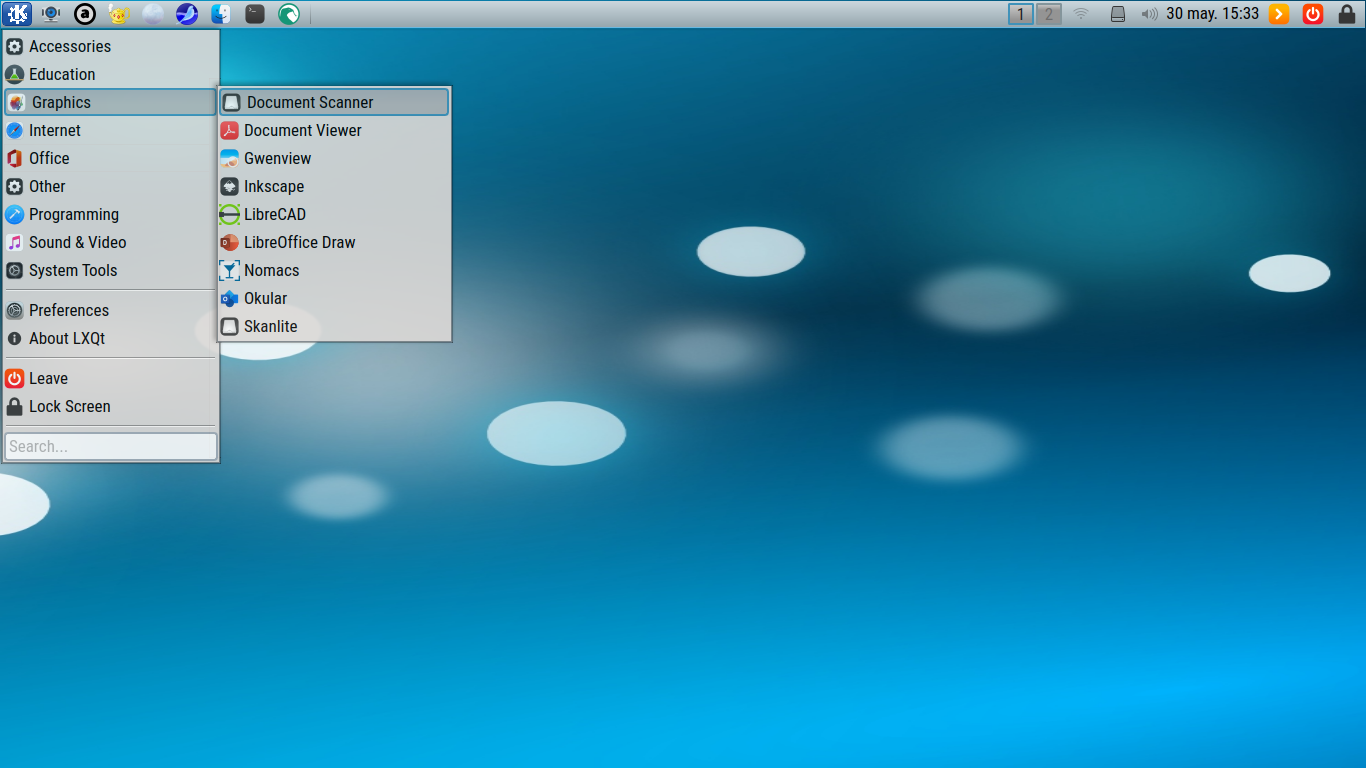Open the removable drive tray icon

pos(1119,14)
